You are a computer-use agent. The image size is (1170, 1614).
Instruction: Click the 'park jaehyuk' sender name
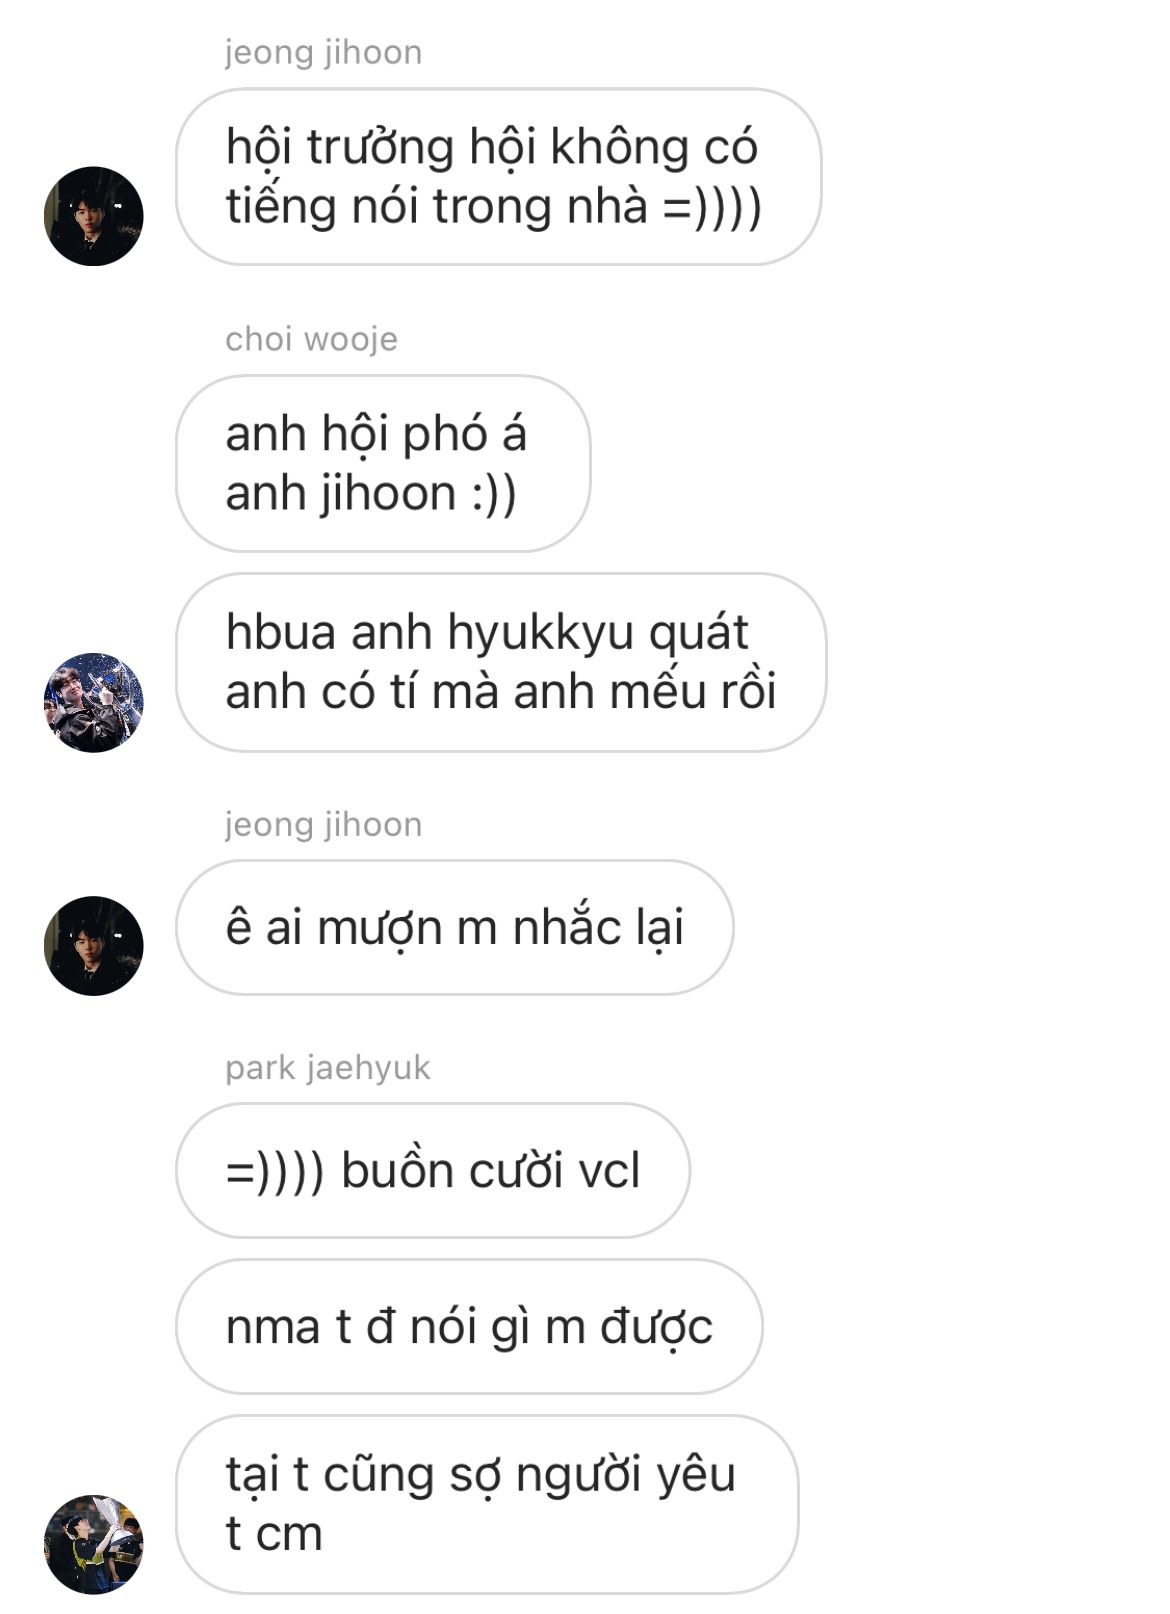327,1068
